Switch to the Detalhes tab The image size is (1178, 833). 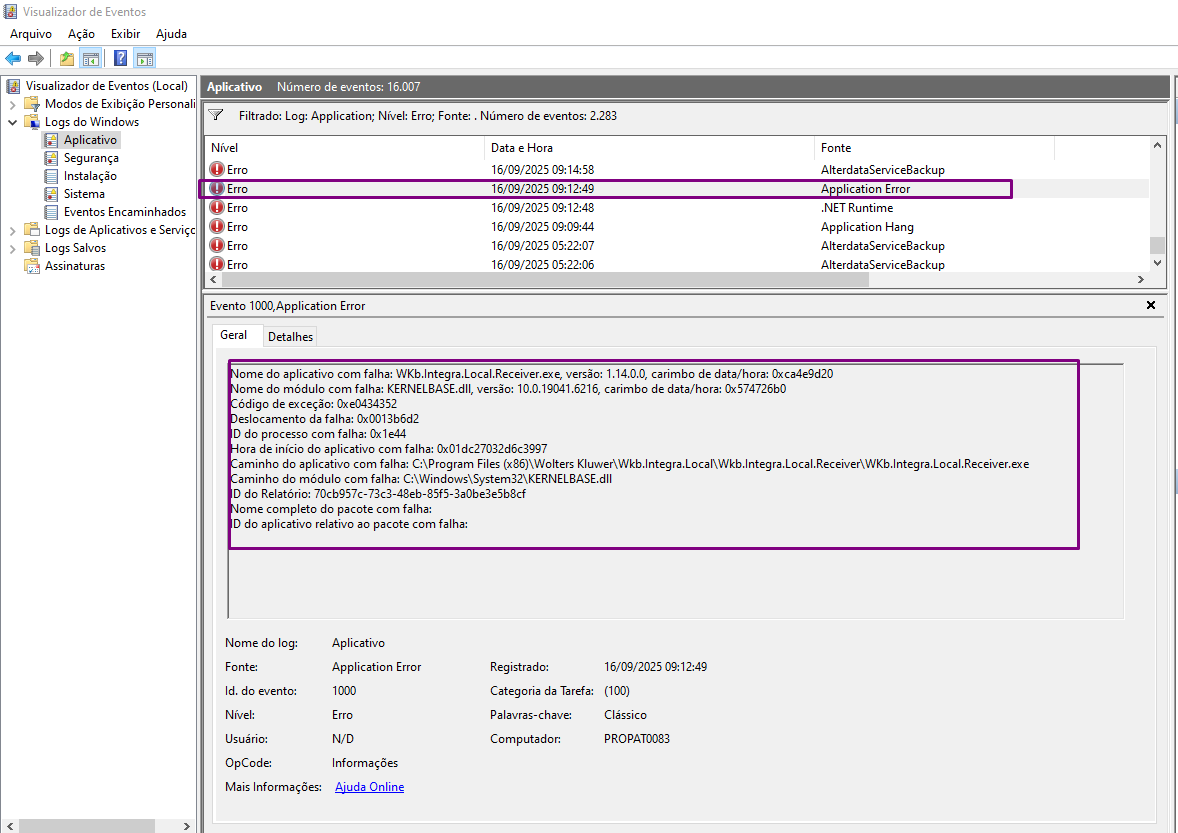click(290, 337)
